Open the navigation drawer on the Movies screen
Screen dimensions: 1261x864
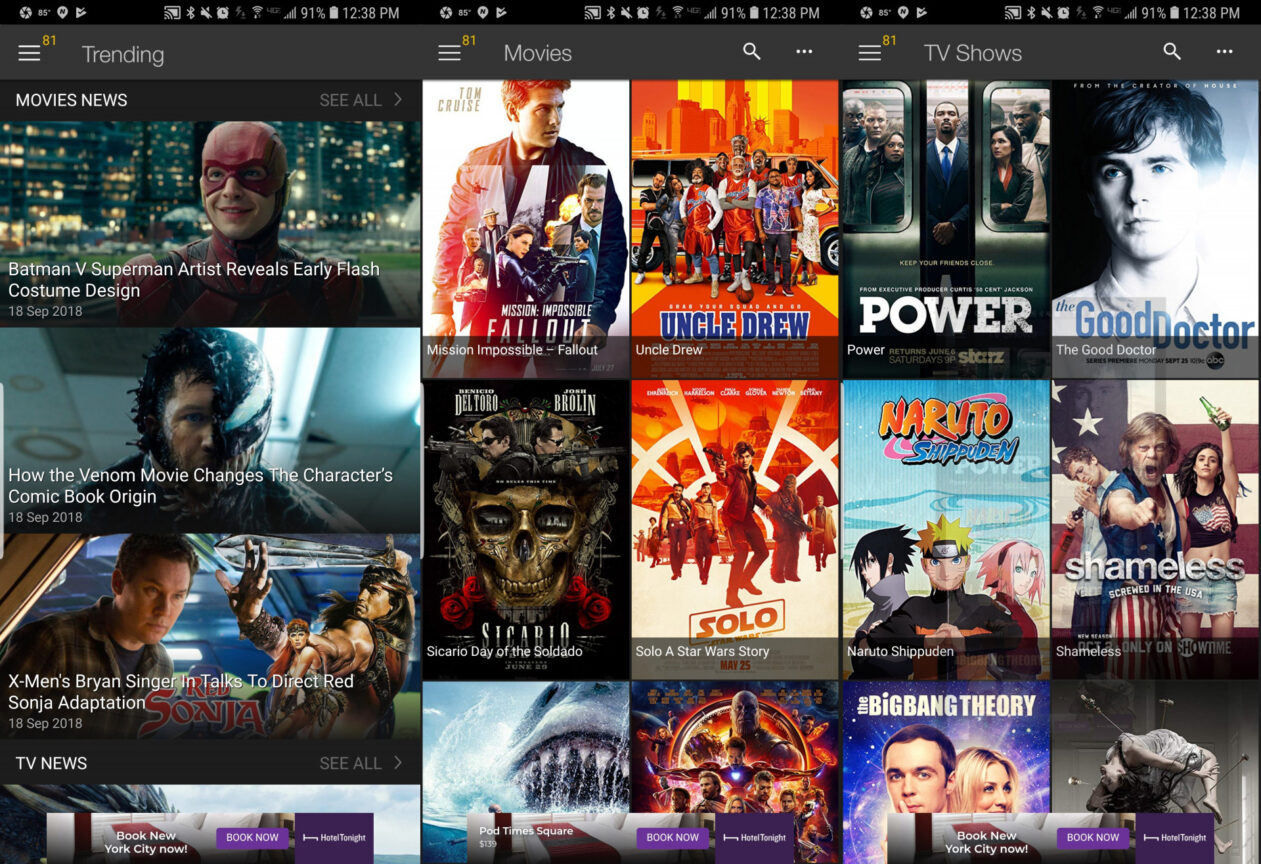(x=449, y=52)
